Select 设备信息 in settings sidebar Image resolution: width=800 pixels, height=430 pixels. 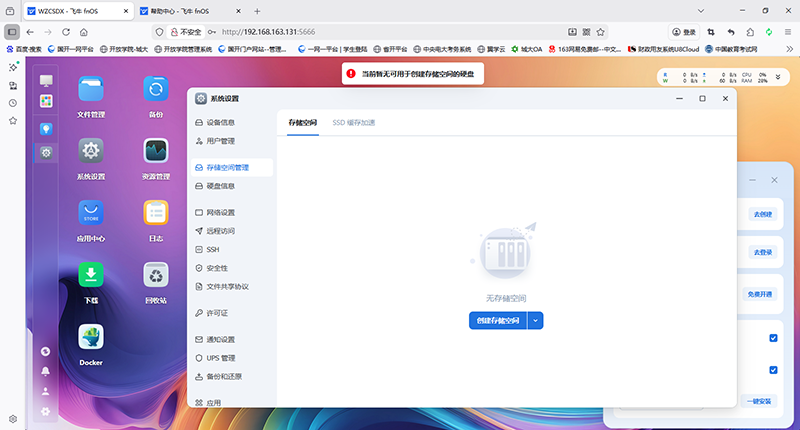[232, 122]
